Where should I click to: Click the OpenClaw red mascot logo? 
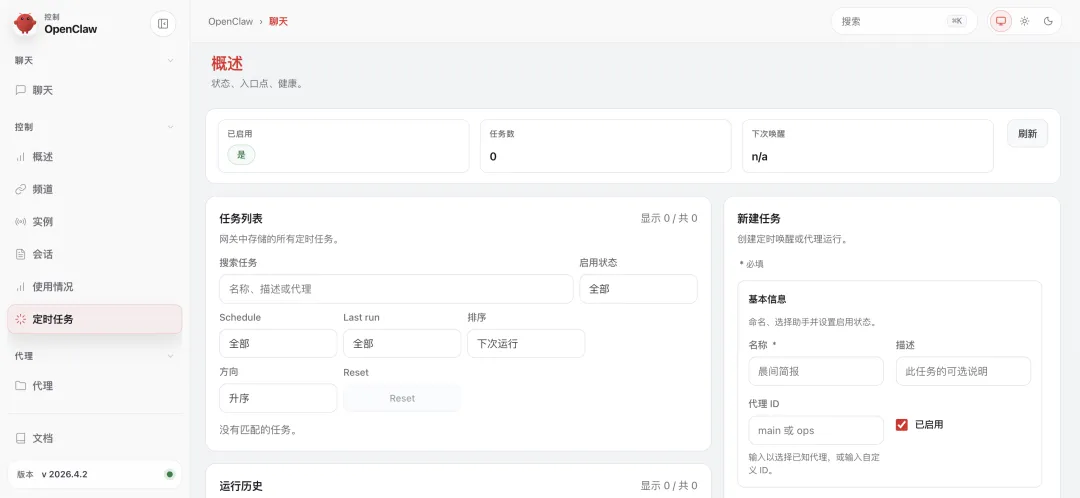pyautogui.click(x=25, y=24)
